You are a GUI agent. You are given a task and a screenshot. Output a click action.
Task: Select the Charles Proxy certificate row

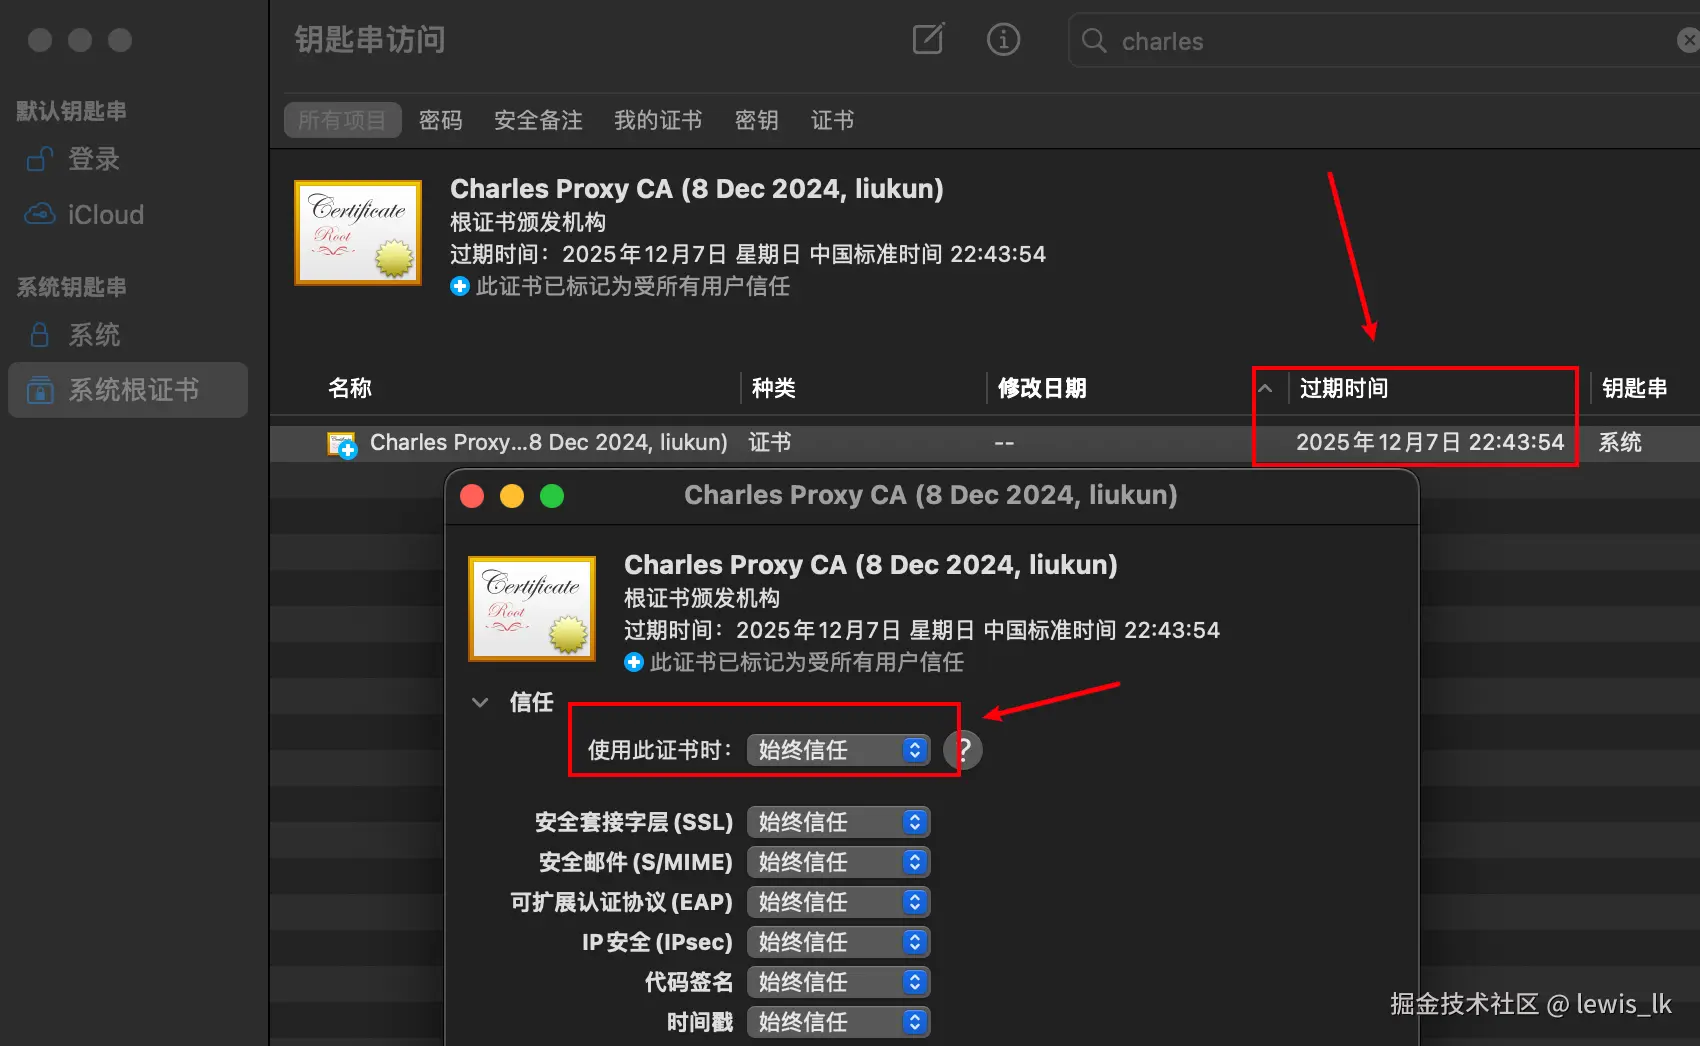[985, 443]
